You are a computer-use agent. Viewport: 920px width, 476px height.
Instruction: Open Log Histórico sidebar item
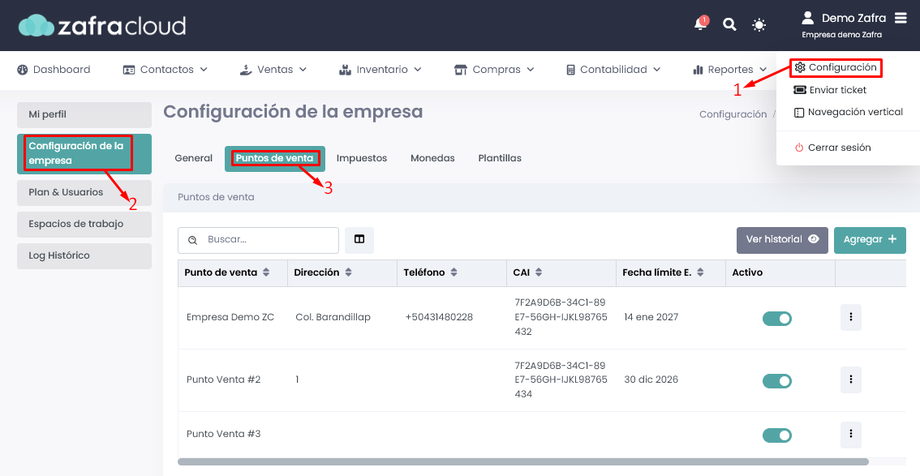point(84,256)
